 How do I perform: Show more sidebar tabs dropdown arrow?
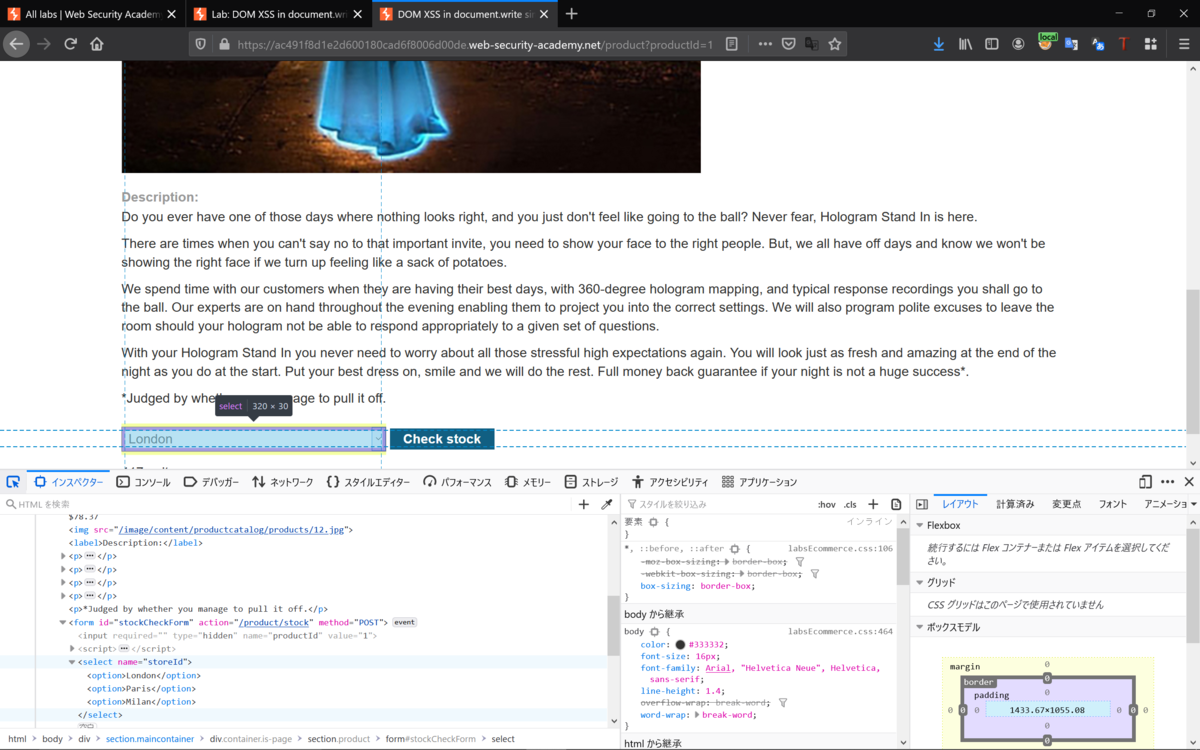click(1193, 504)
